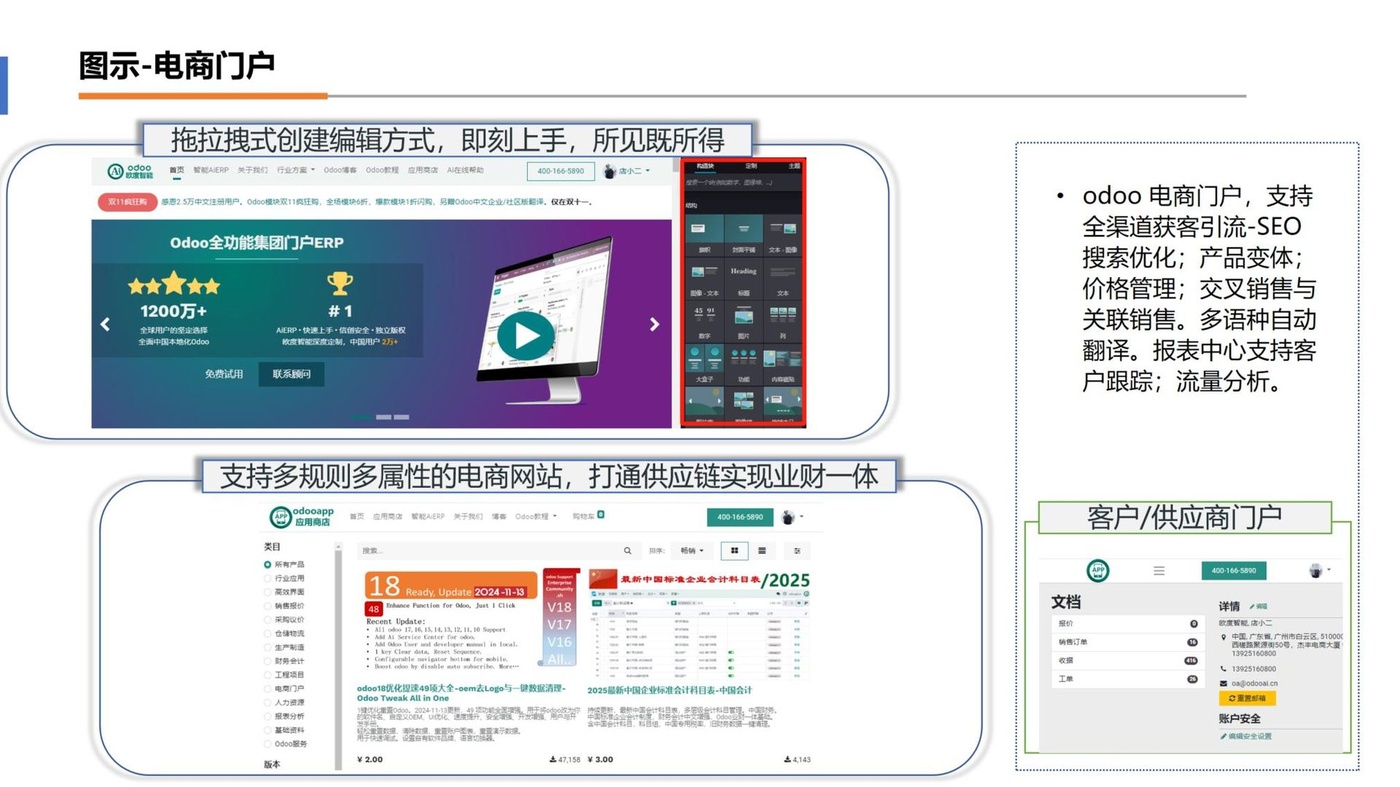This screenshot has width=1400, height=787.
Task: Click 免费试用 button on banner
Action: pyautogui.click(x=224, y=374)
